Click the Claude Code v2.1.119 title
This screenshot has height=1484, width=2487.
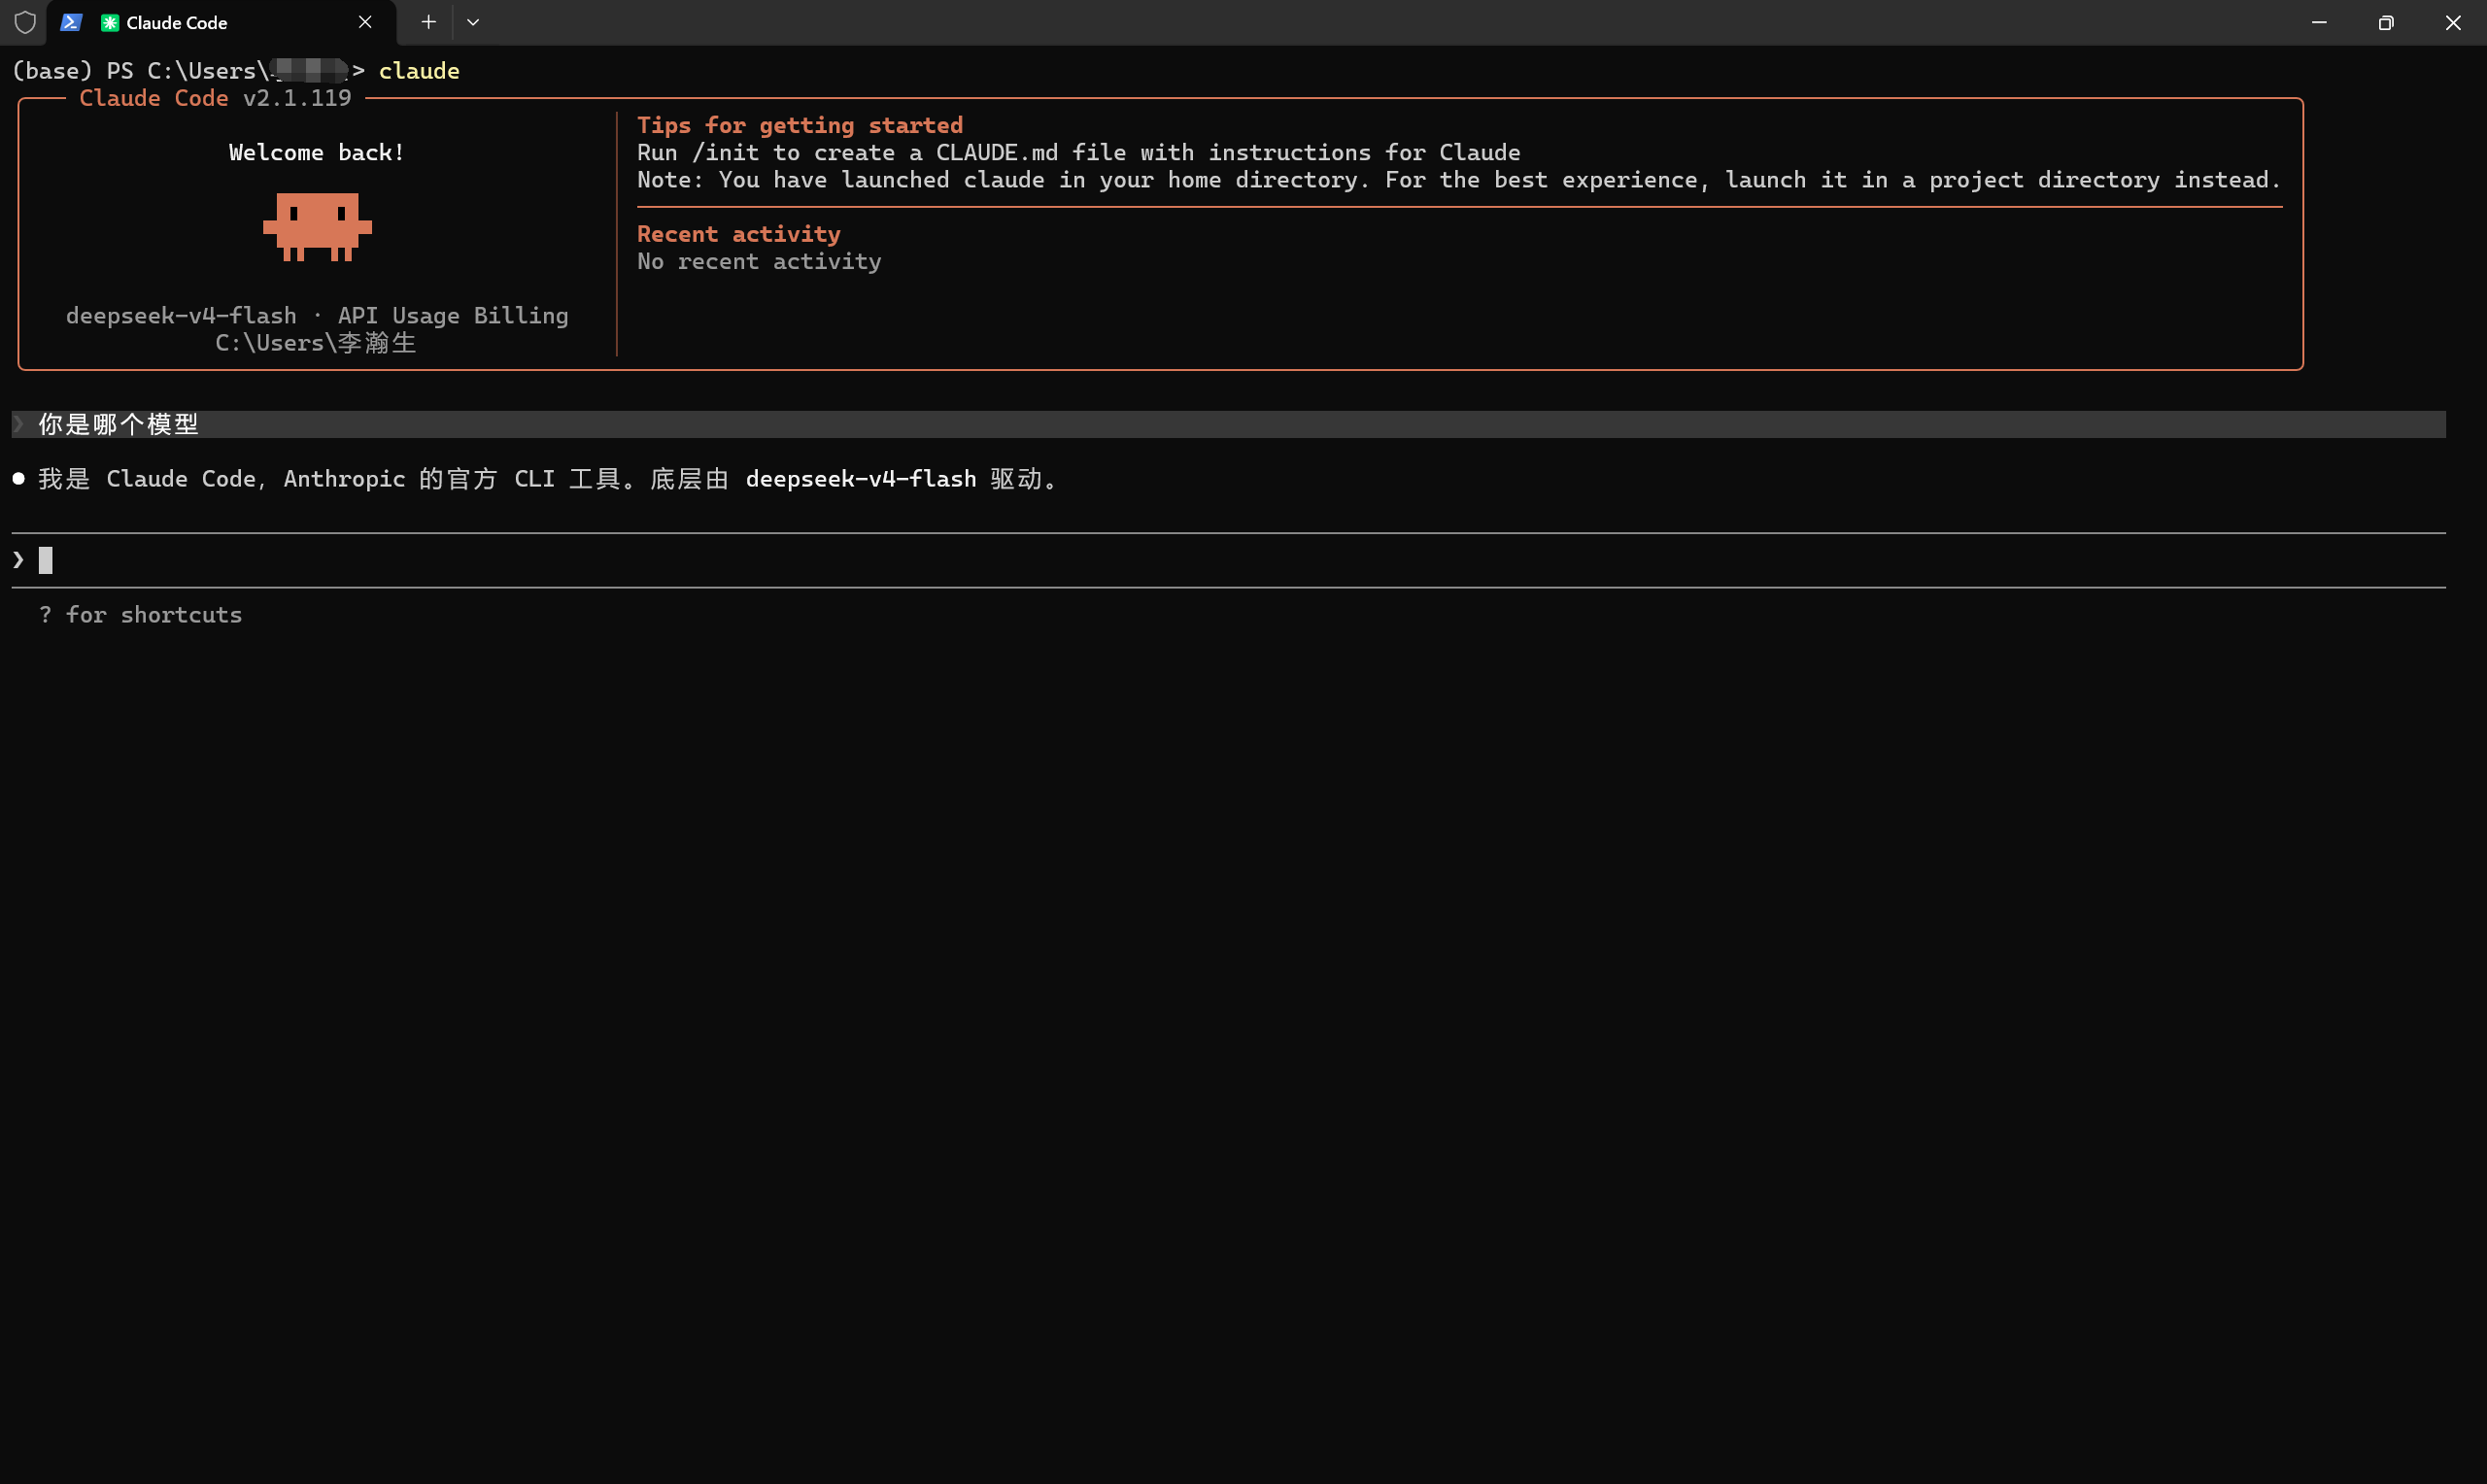click(215, 98)
